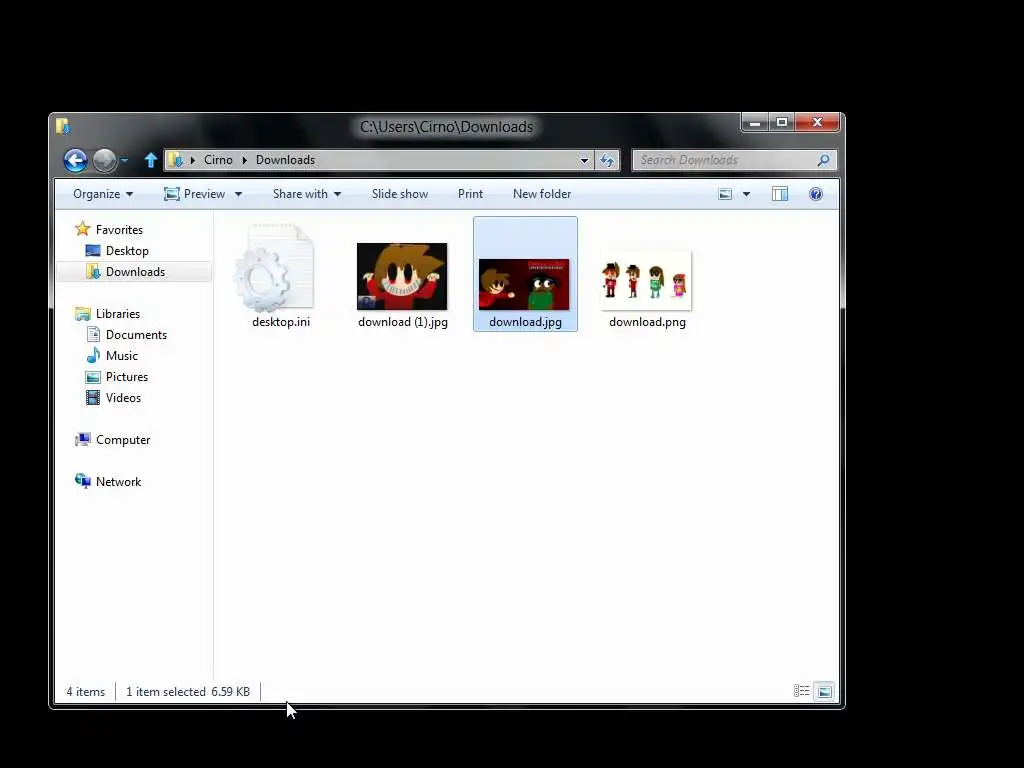The image size is (1024, 768).
Task: Select Computer in navigation pane
Action: [123, 440]
